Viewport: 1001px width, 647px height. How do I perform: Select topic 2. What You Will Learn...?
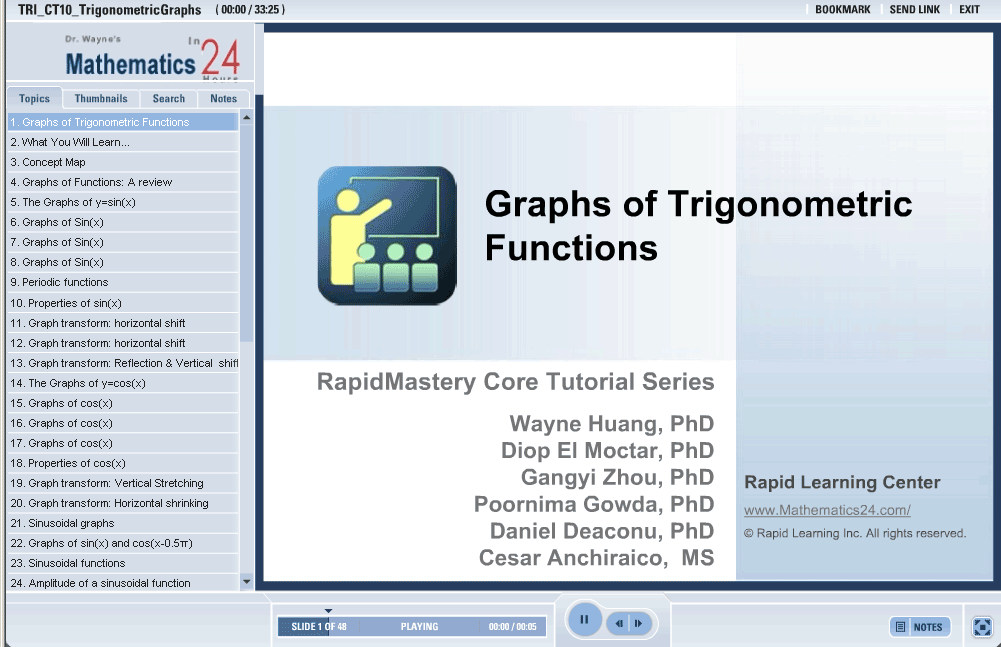(123, 142)
